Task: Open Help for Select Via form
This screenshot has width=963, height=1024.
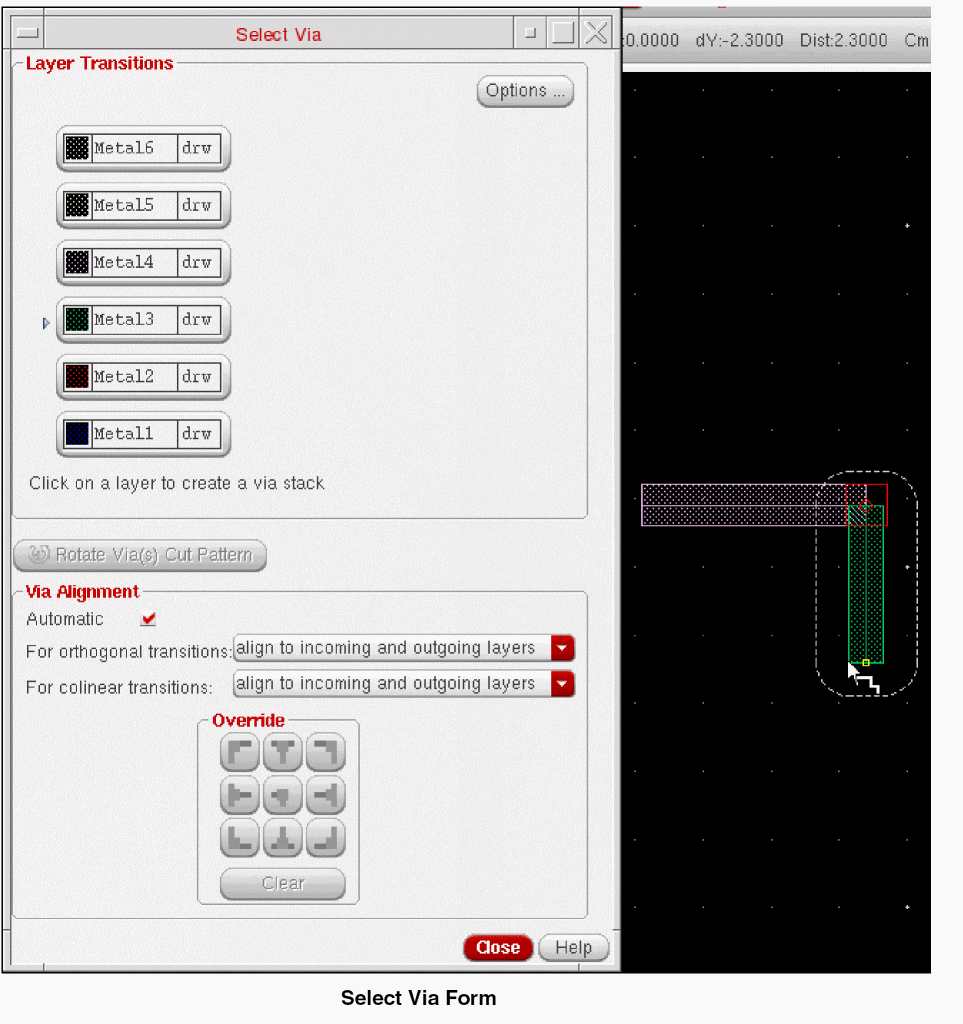Action: [574, 948]
